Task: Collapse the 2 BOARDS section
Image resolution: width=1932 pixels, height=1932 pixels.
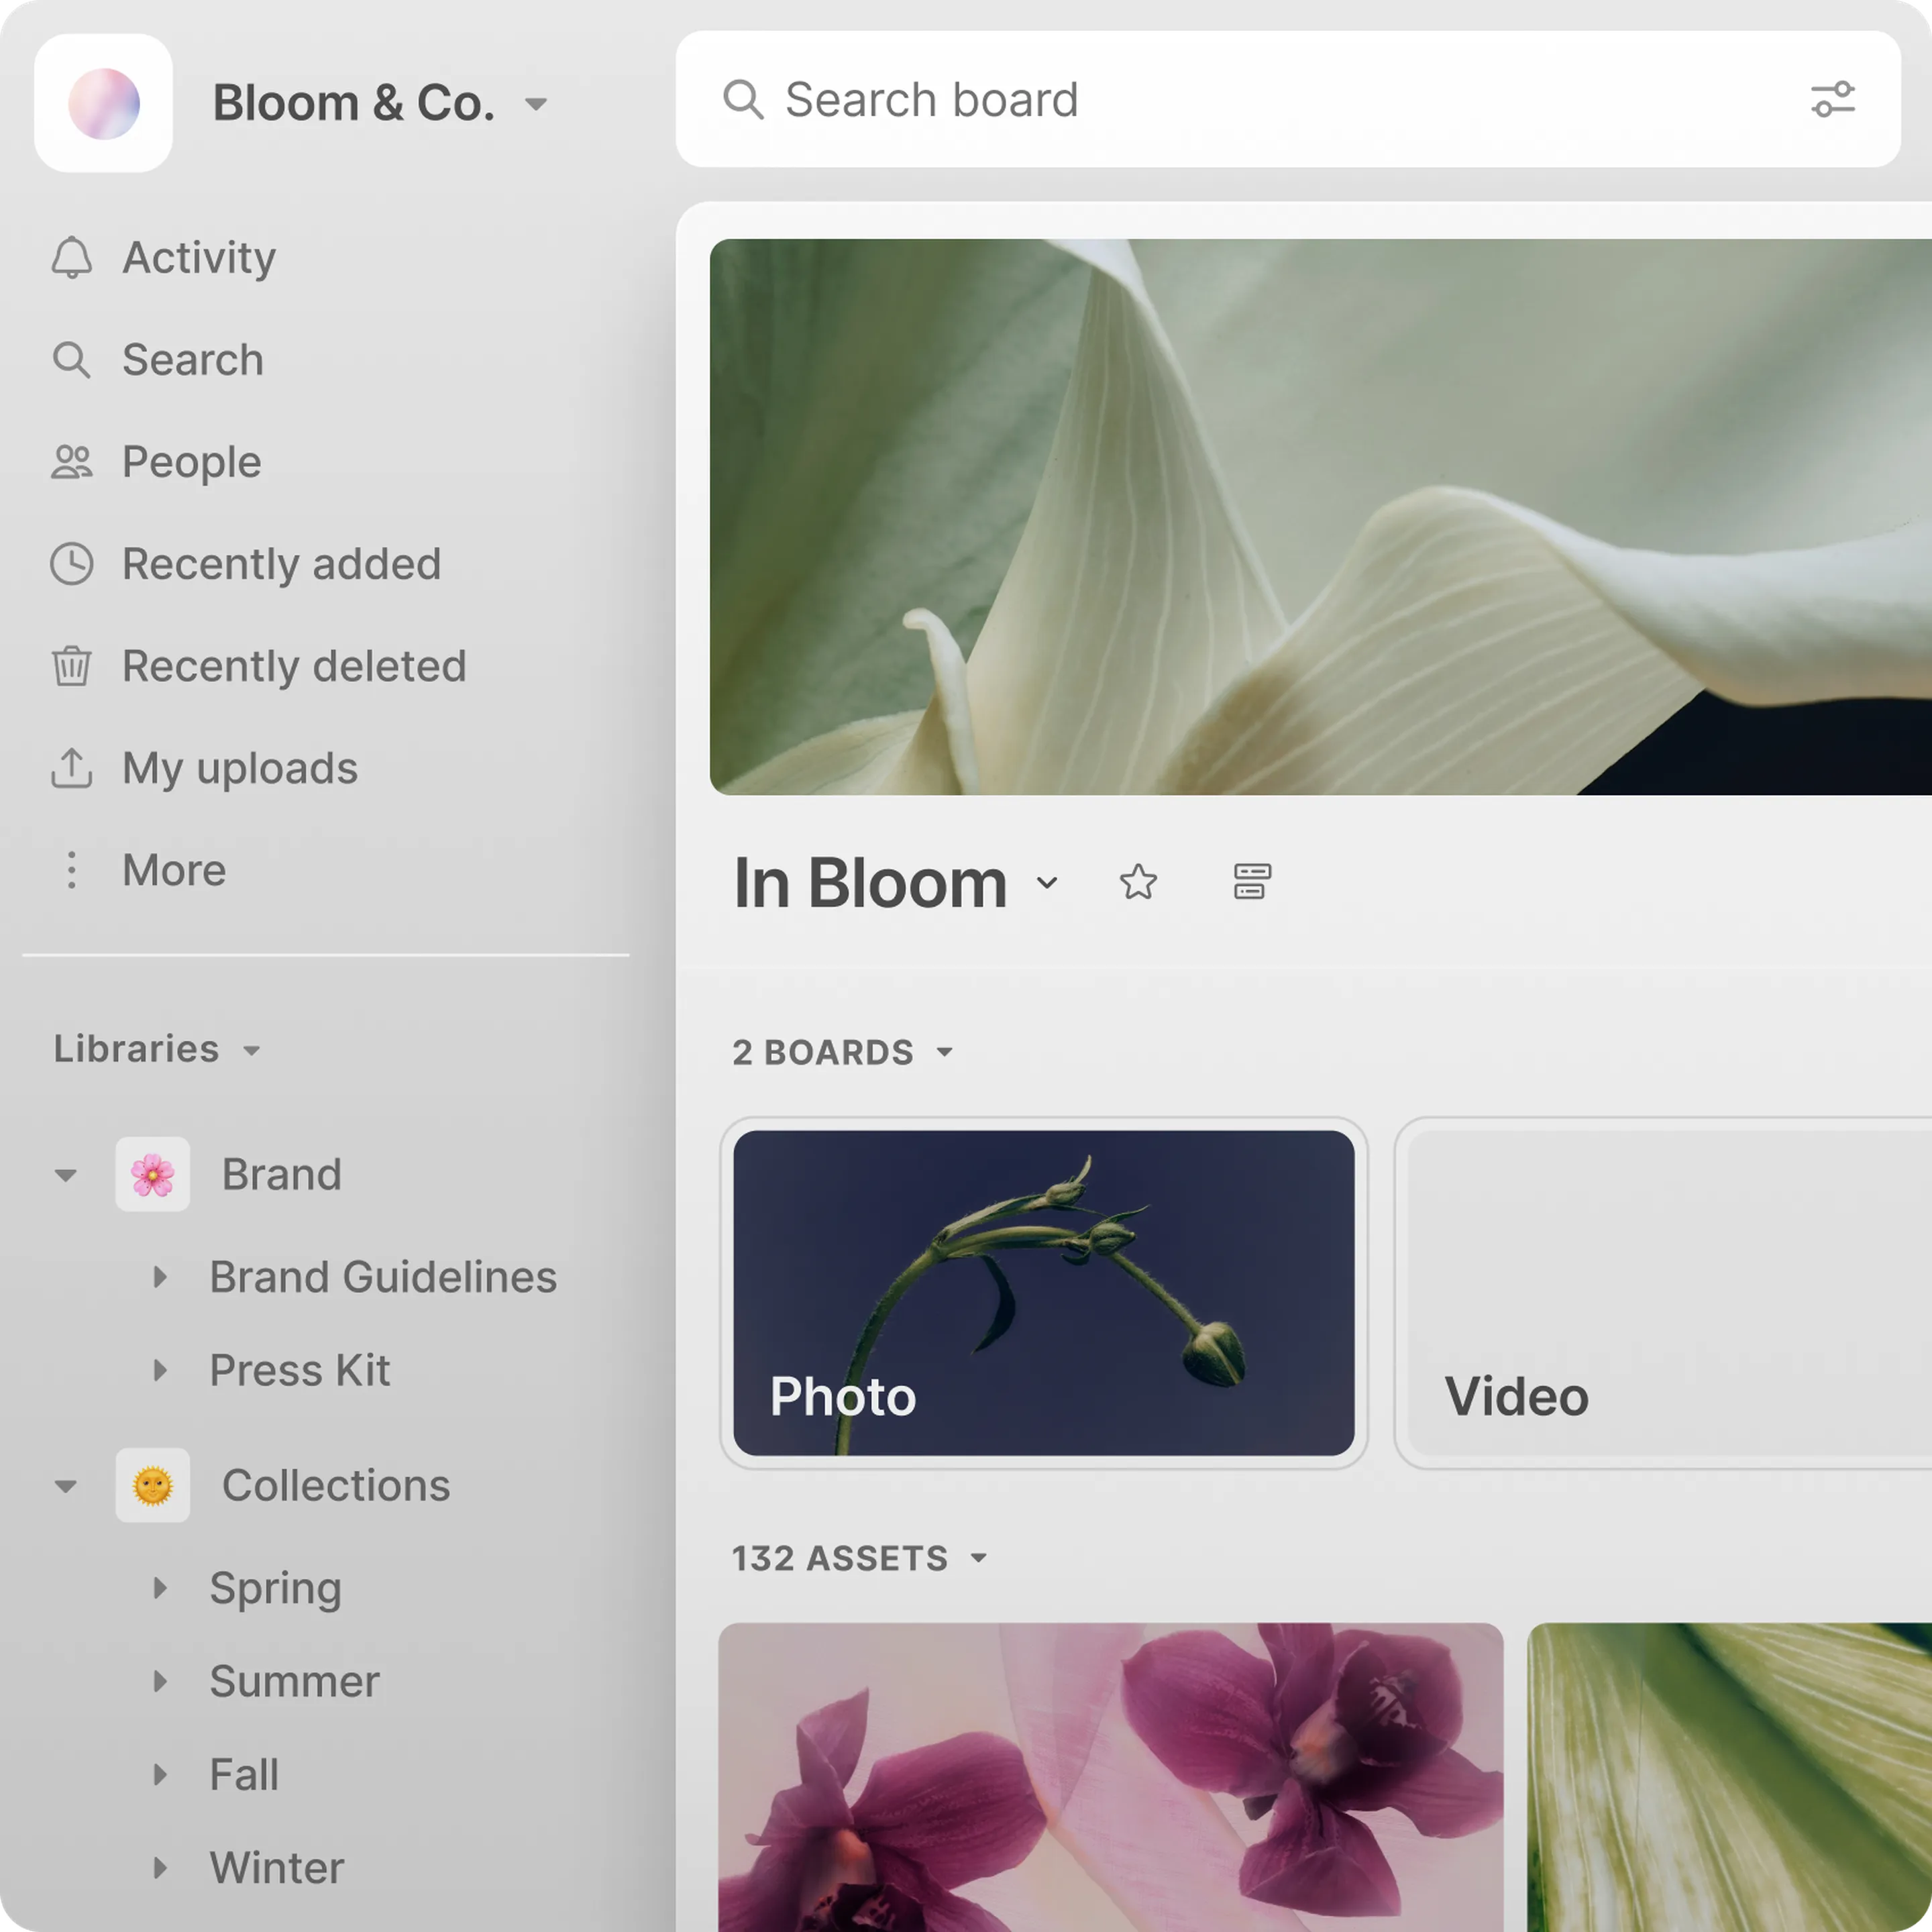Action: point(944,1052)
